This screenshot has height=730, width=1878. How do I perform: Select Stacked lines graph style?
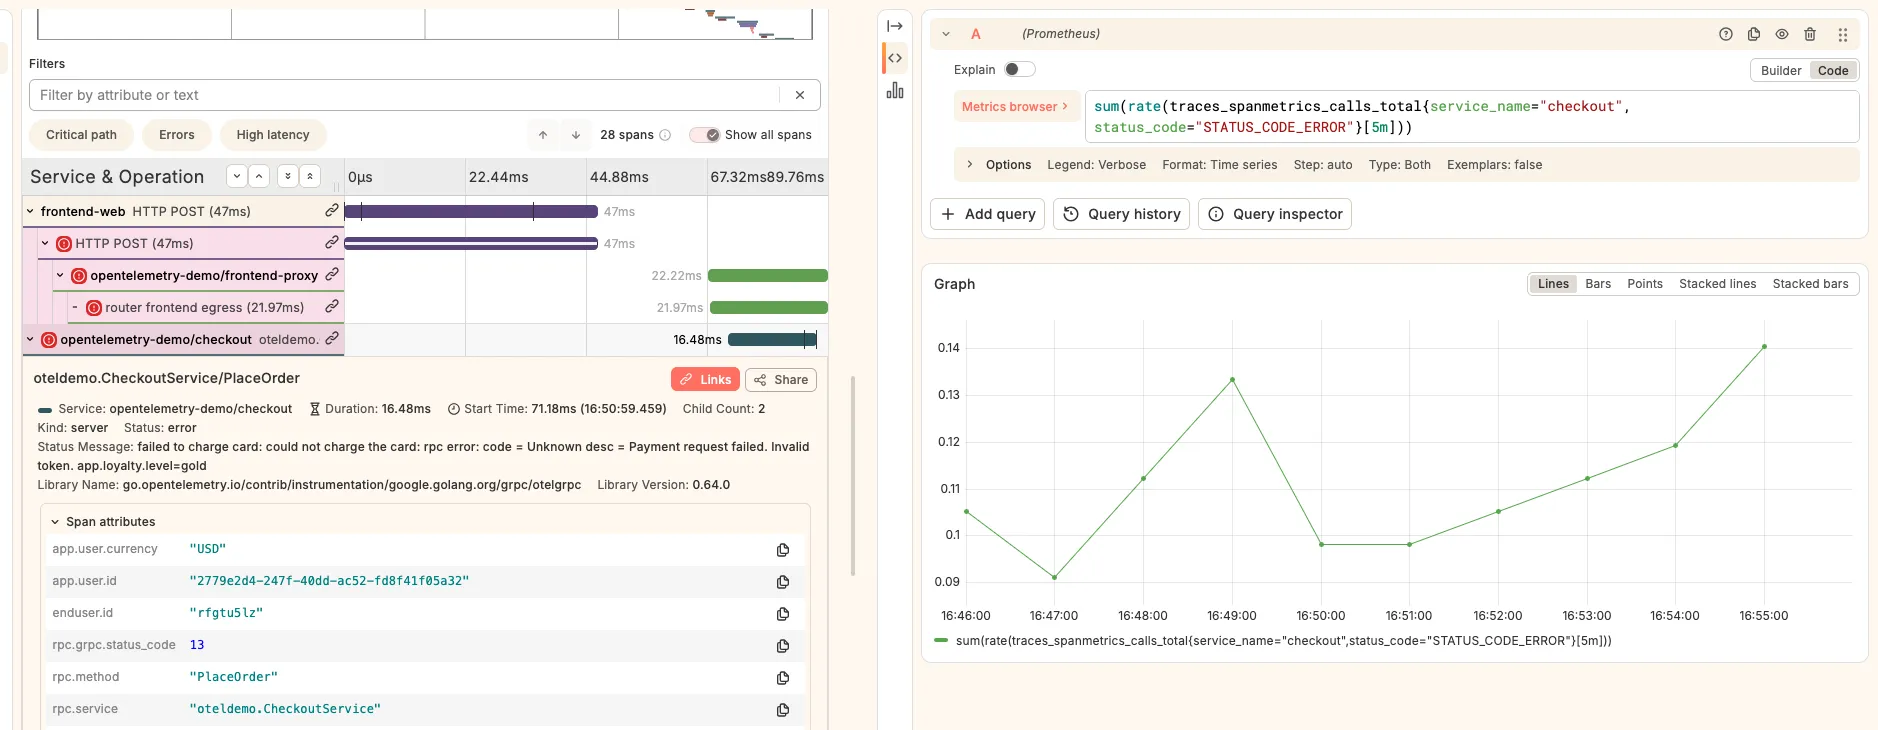(x=1717, y=284)
